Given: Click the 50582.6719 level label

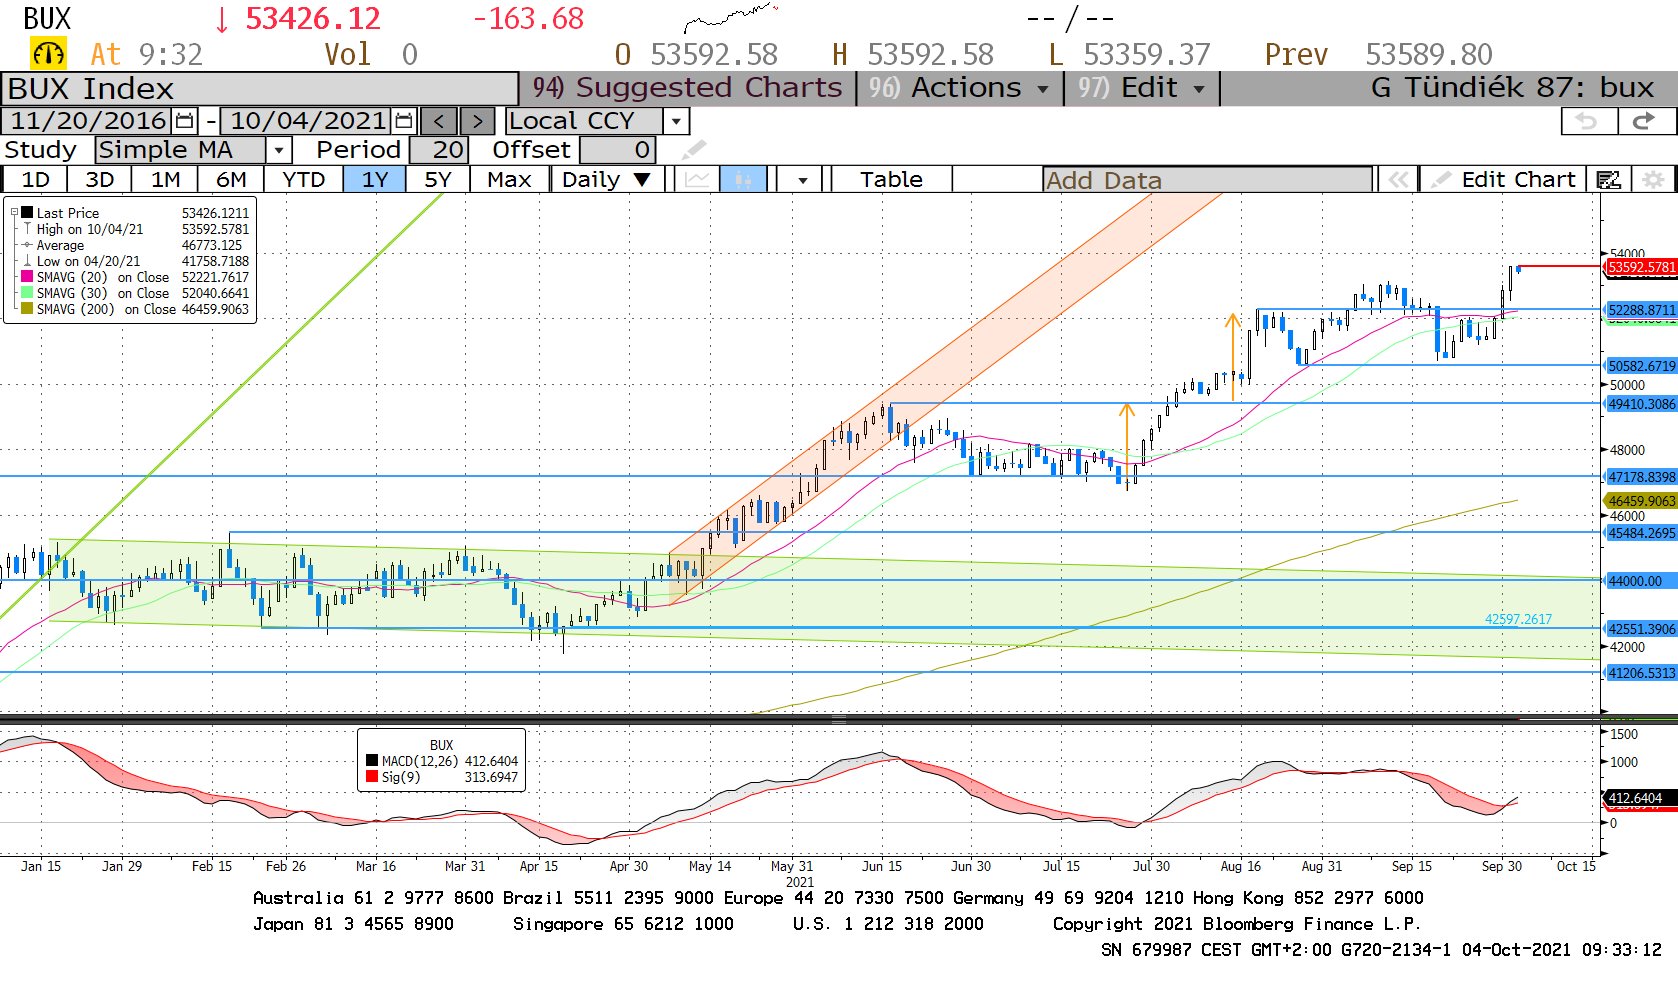Looking at the screenshot, I should coord(1641,366).
